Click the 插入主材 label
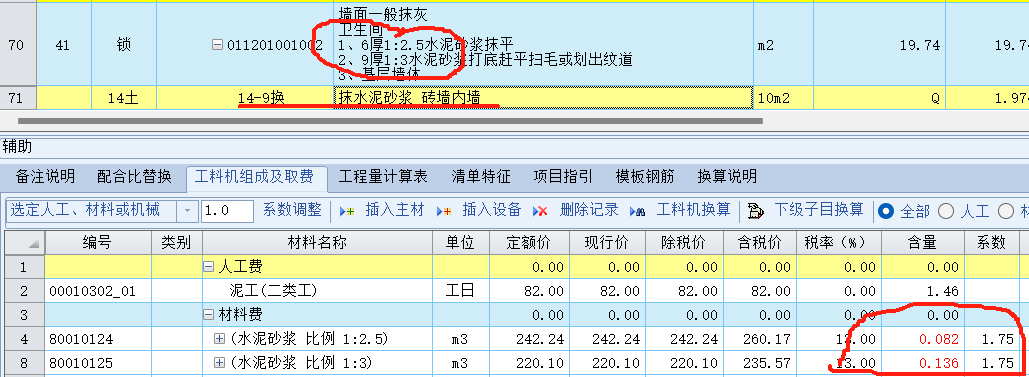 (x=395, y=210)
